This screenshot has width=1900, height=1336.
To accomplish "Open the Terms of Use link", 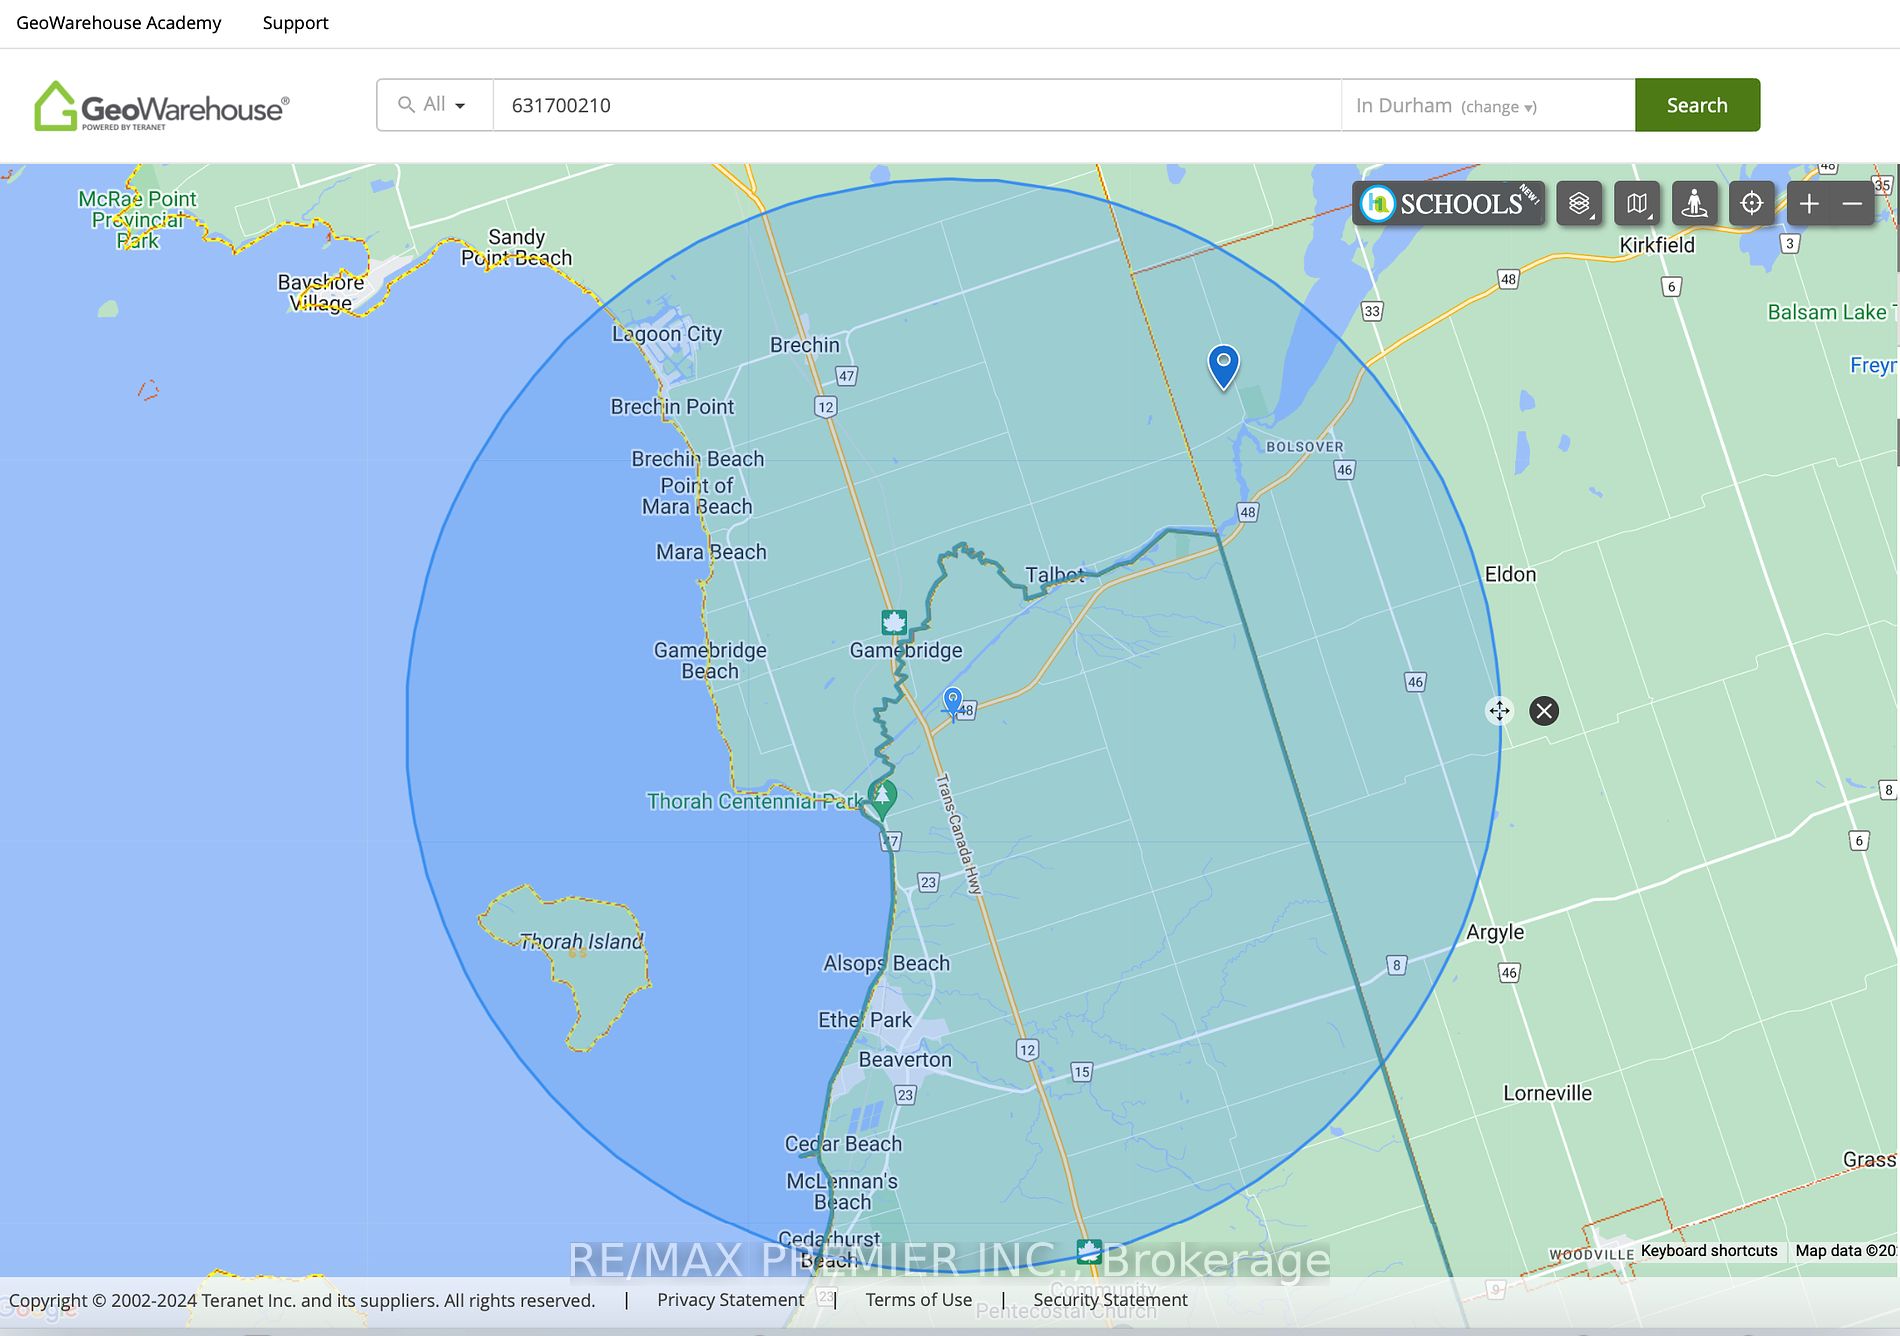I will 918,1300.
